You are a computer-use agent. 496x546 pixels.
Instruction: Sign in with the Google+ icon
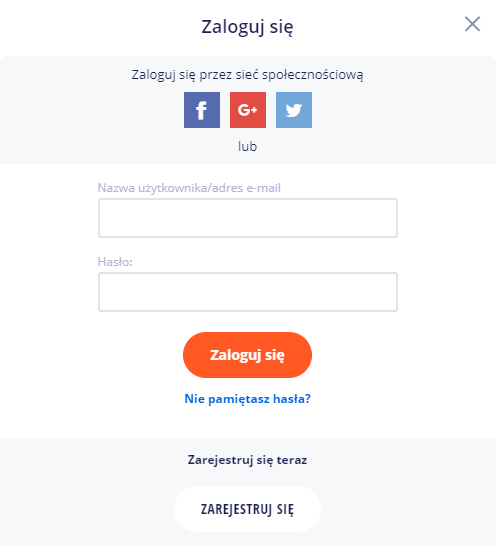248,110
